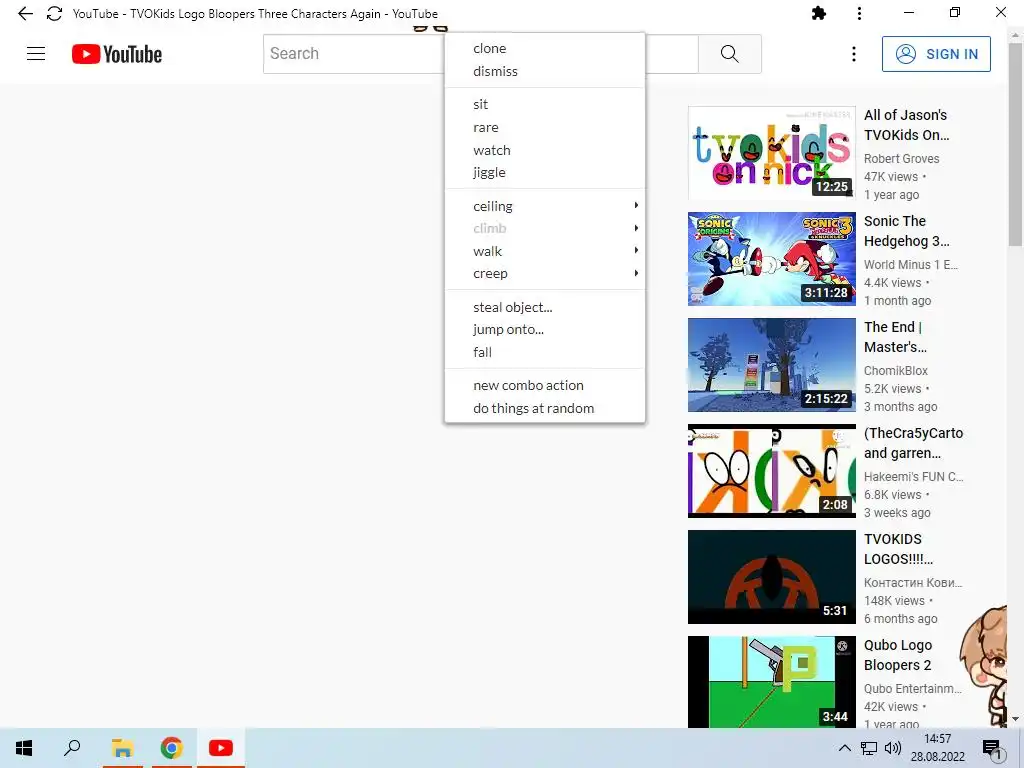Open the TVOKids on Nick video thumbnail
The image size is (1024, 768).
tap(771, 153)
